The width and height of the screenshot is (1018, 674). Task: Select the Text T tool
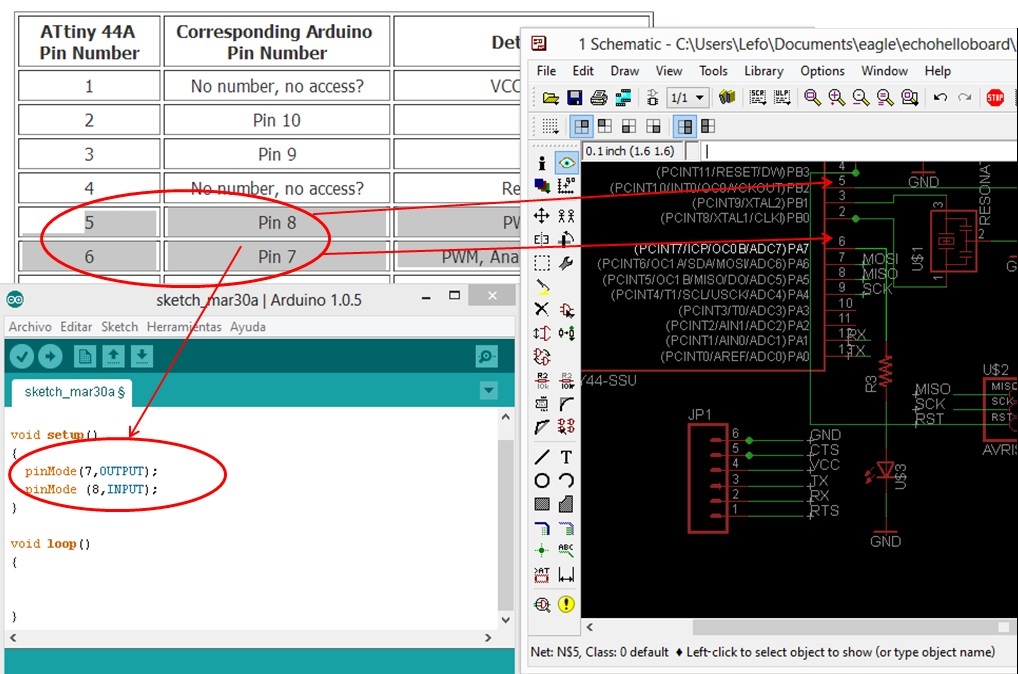point(566,457)
